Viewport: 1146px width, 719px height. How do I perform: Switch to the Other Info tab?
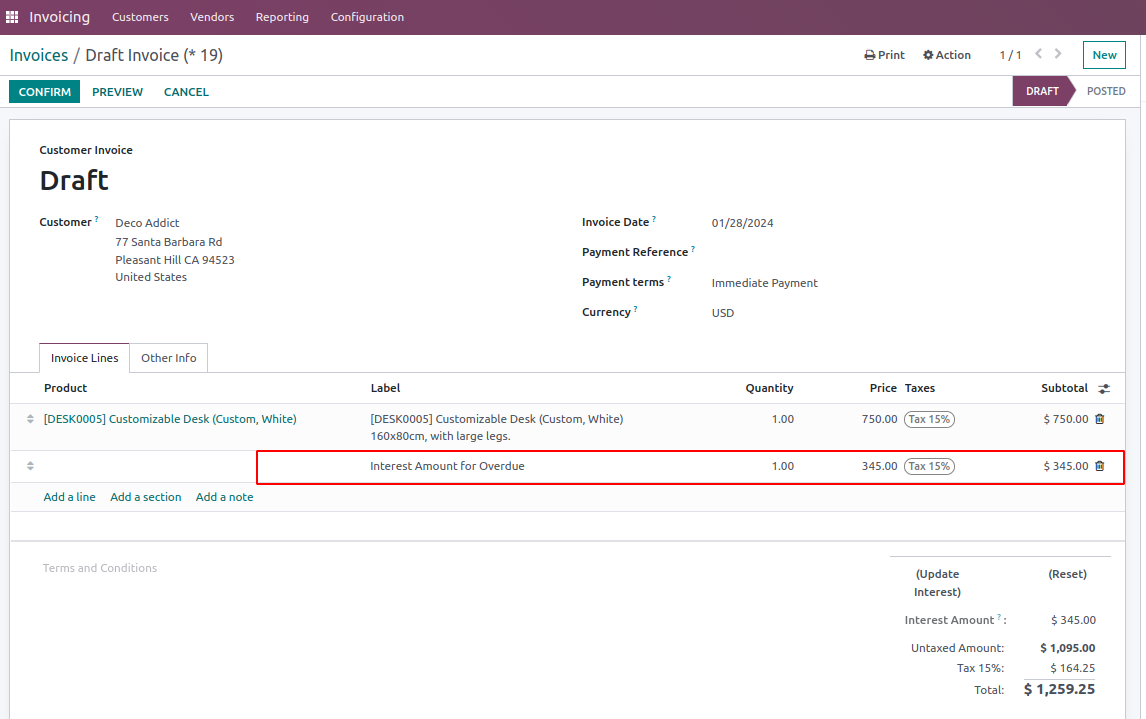pyautogui.click(x=168, y=358)
